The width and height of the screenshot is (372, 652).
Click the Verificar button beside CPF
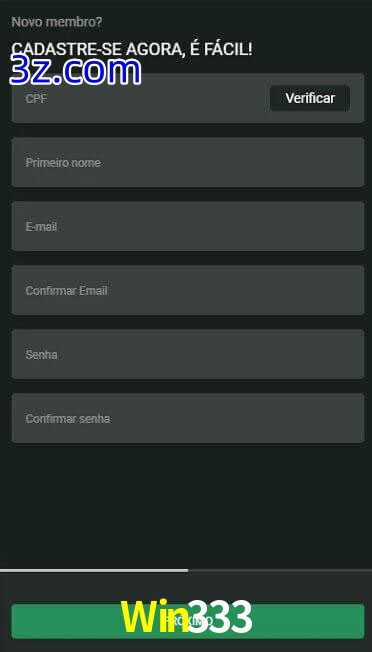pos(310,98)
